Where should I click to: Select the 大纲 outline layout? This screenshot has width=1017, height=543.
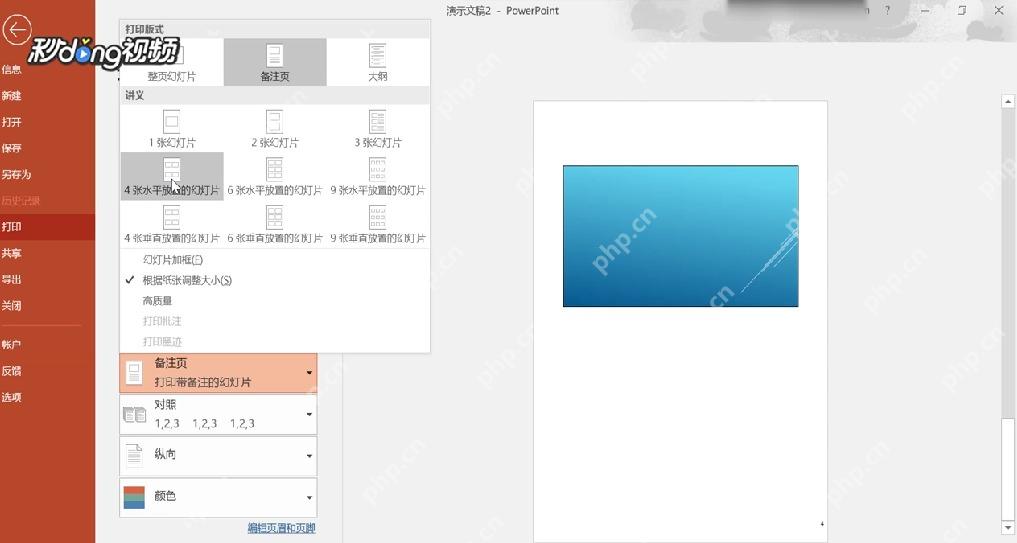click(377, 62)
